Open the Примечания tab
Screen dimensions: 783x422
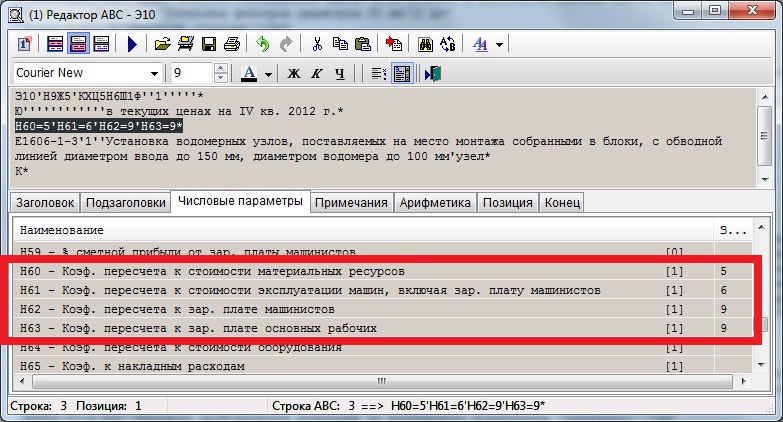pos(351,203)
